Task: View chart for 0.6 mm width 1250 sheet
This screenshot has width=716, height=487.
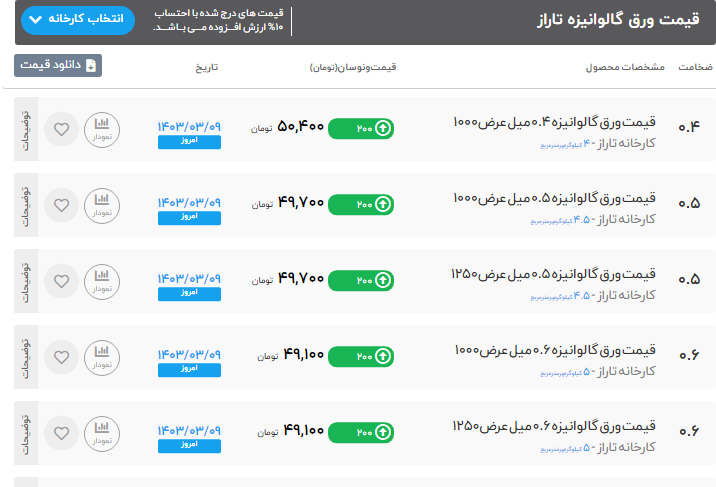Action: [x=101, y=431]
